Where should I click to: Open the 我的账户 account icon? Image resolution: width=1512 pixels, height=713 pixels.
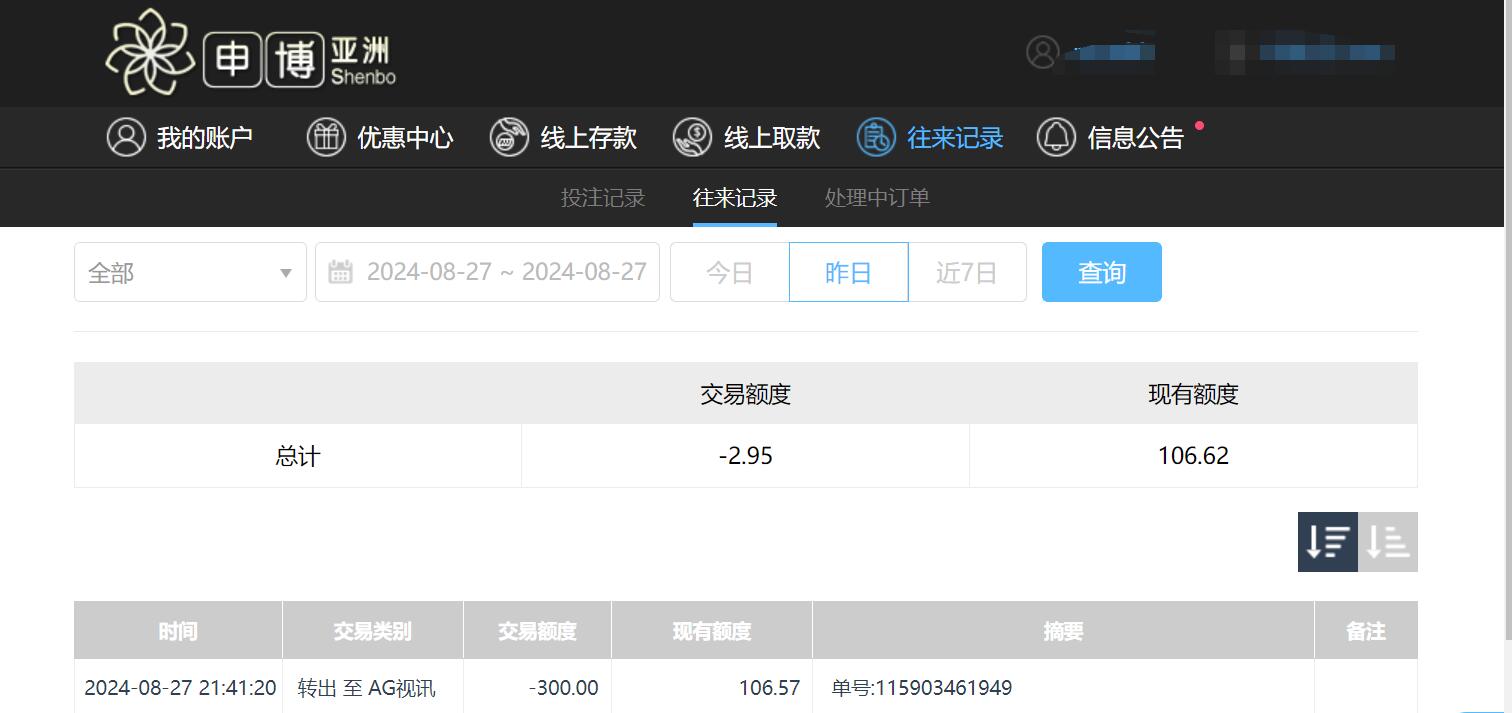pyautogui.click(x=125, y=137)
